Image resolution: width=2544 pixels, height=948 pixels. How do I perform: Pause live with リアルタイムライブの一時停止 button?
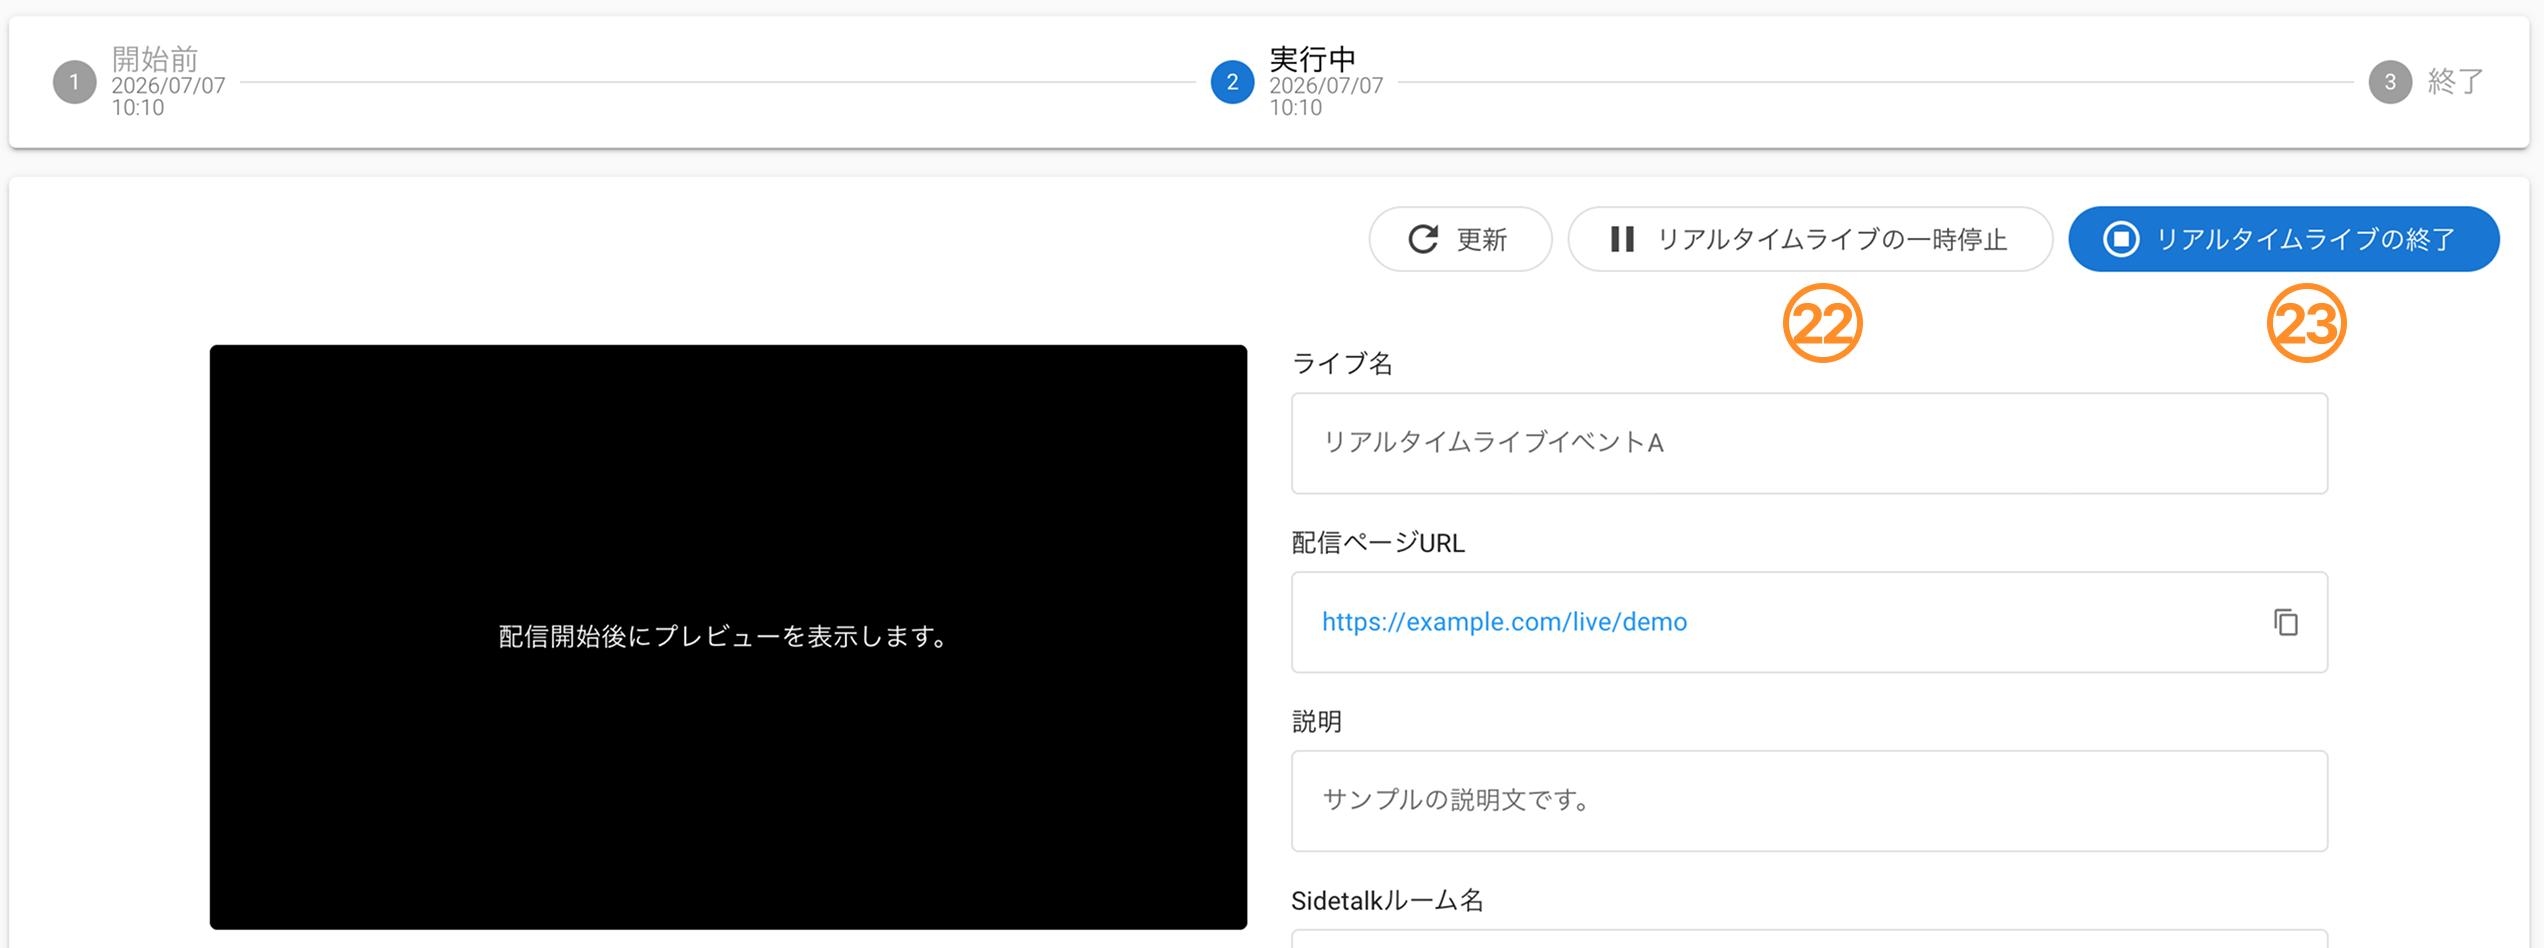pyautogui.click(x=1810, y=239)
